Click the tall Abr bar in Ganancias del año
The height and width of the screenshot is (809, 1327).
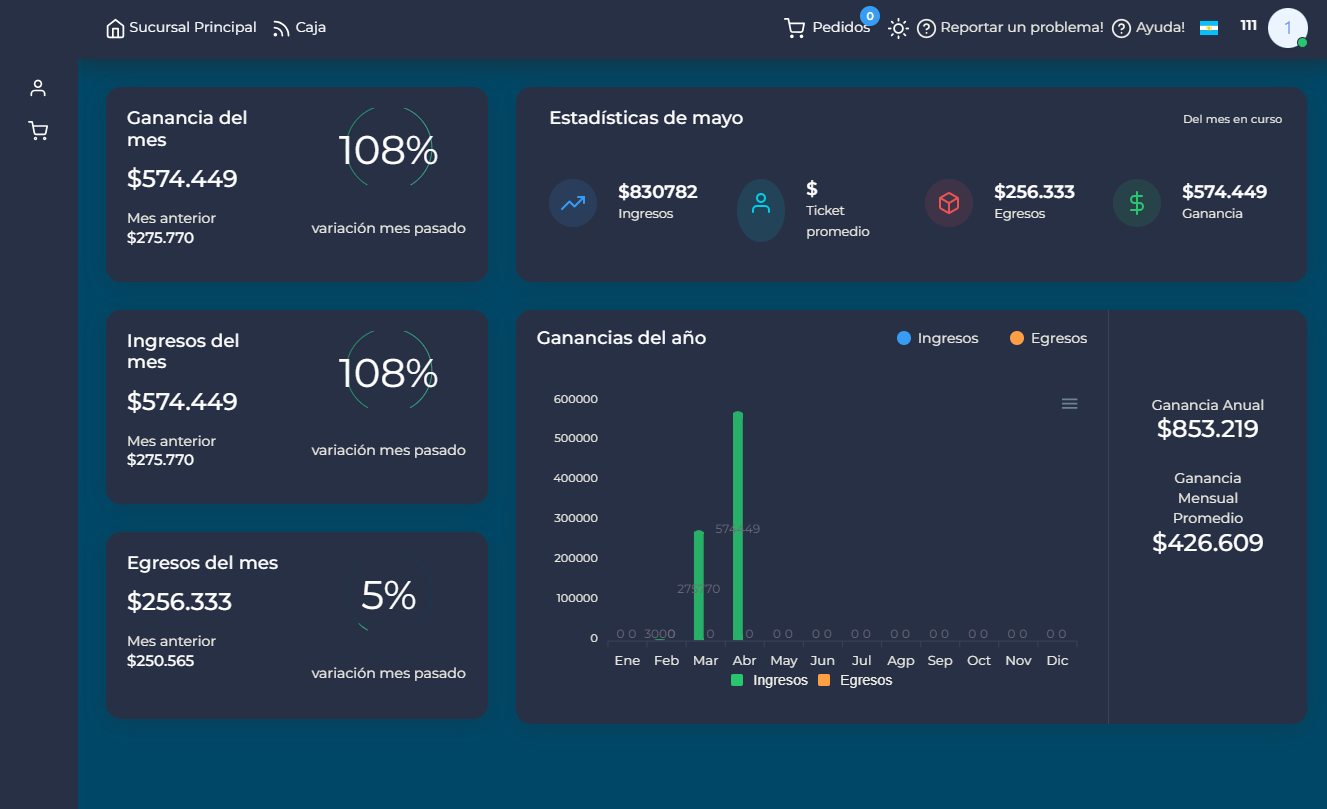point(738,520)
